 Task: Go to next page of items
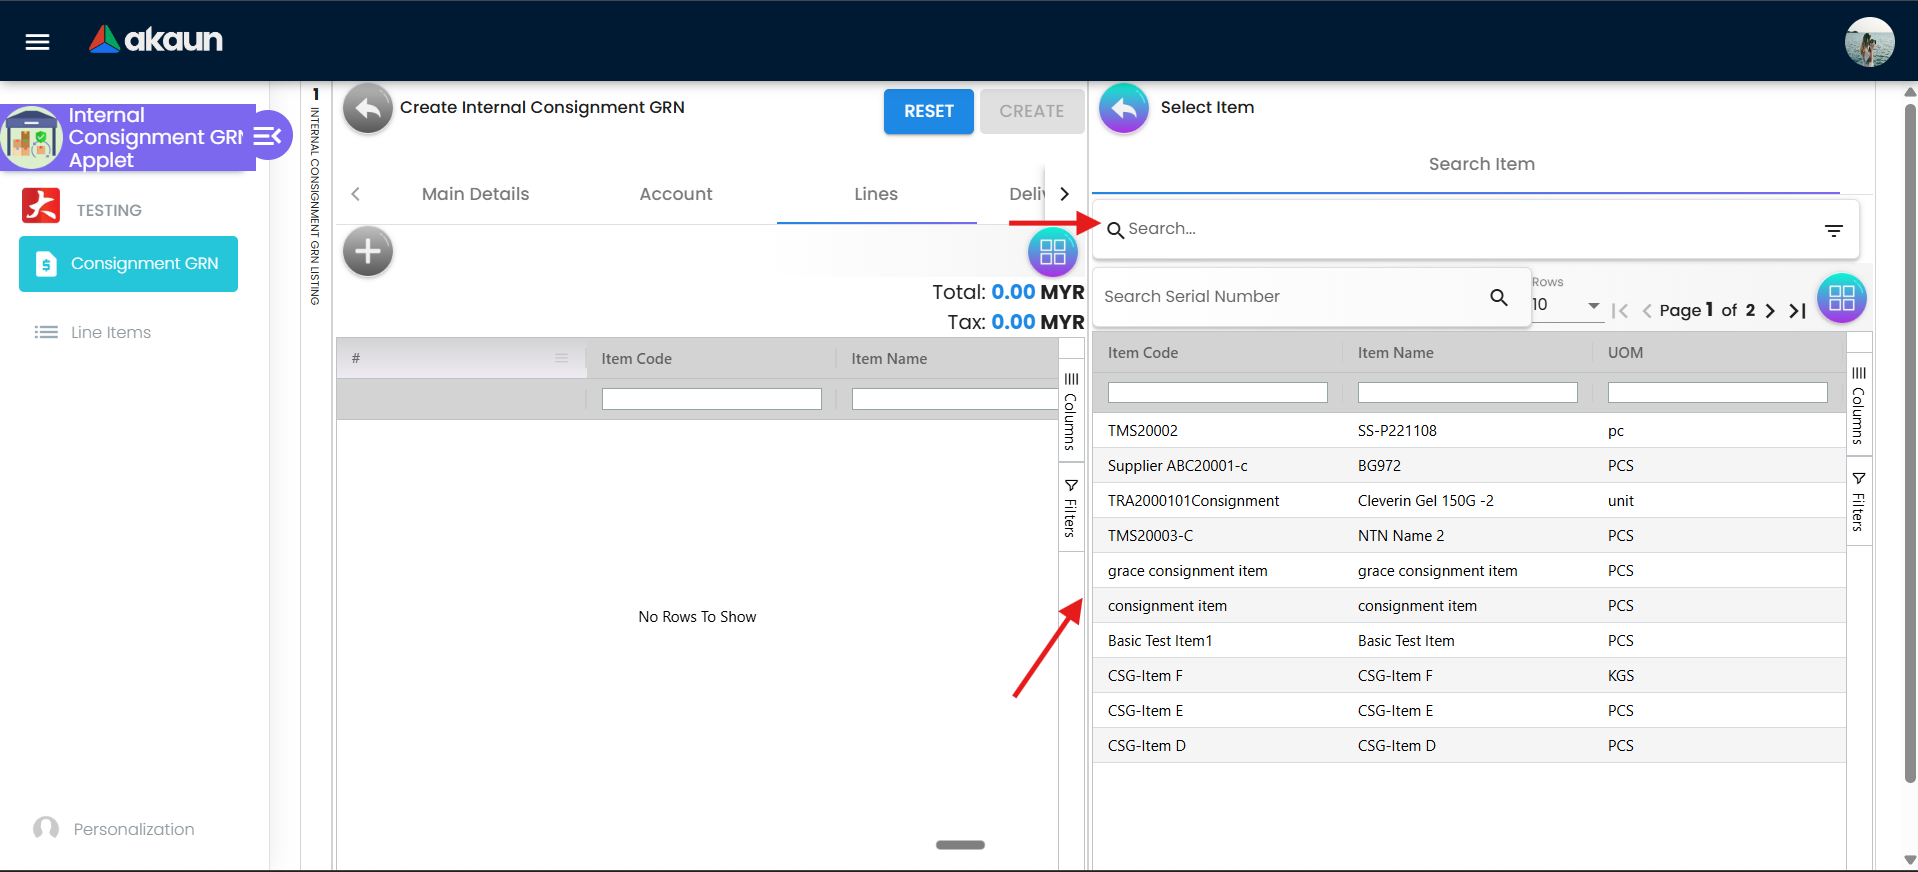1770,311
